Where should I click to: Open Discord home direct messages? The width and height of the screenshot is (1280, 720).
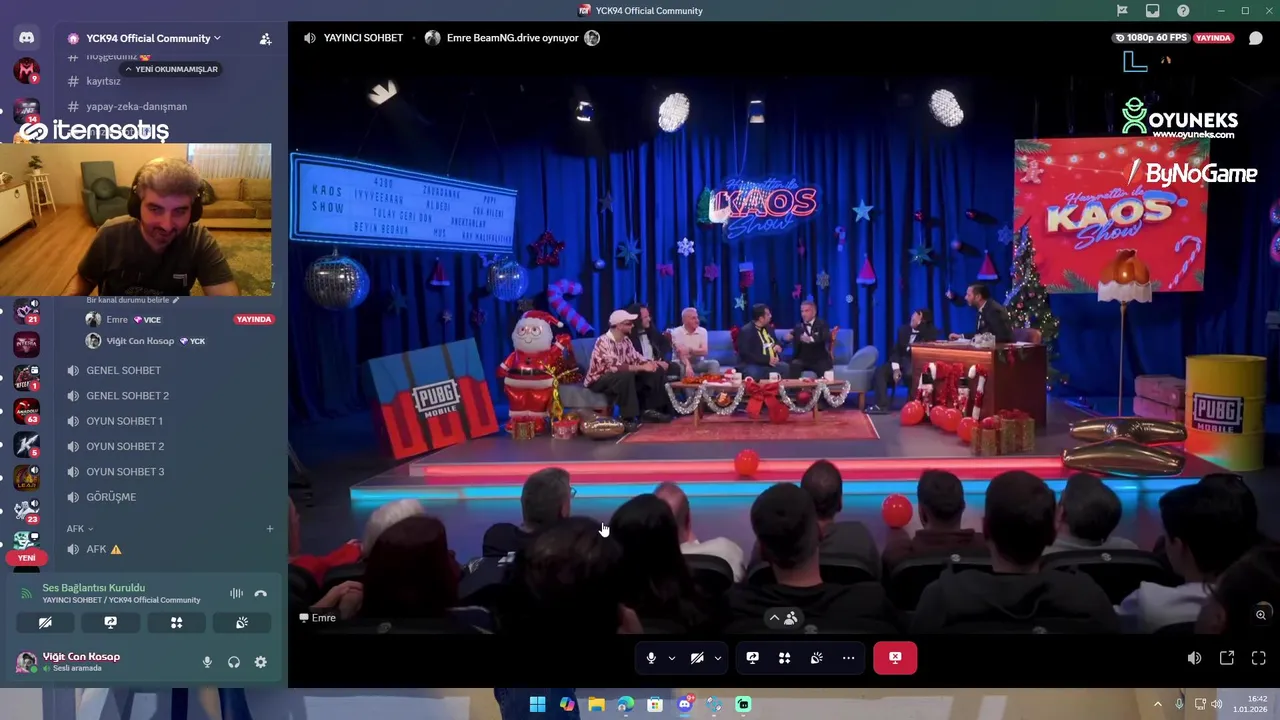tap(26, 38)
